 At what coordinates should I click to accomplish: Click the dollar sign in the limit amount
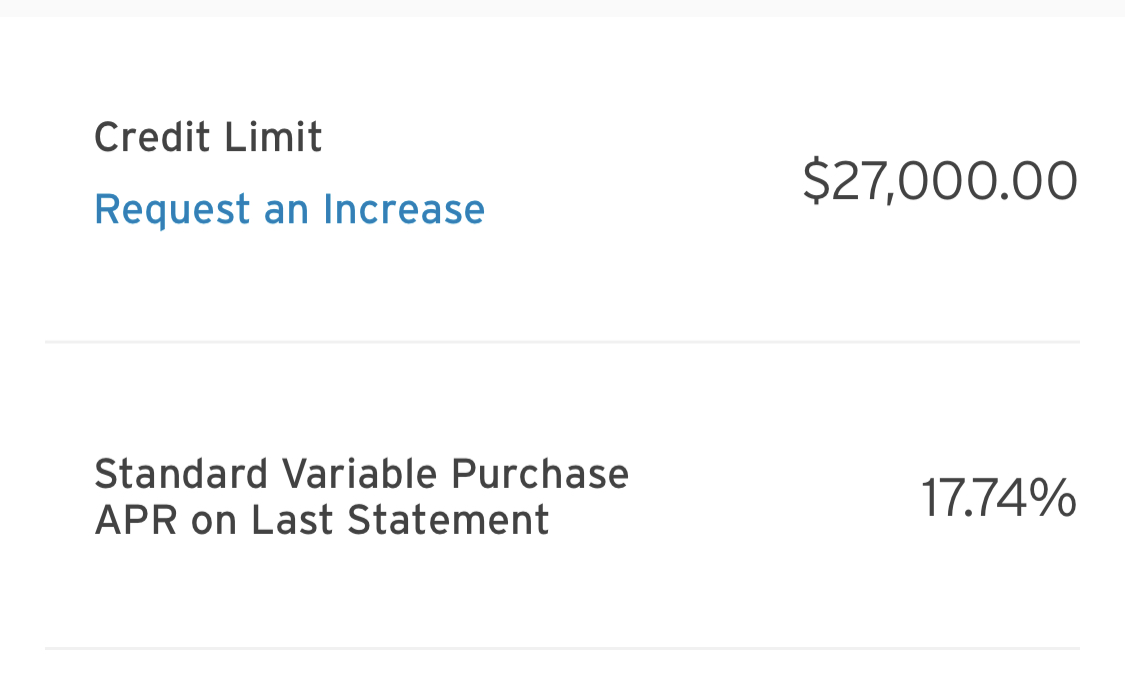[x=816, y=181]
